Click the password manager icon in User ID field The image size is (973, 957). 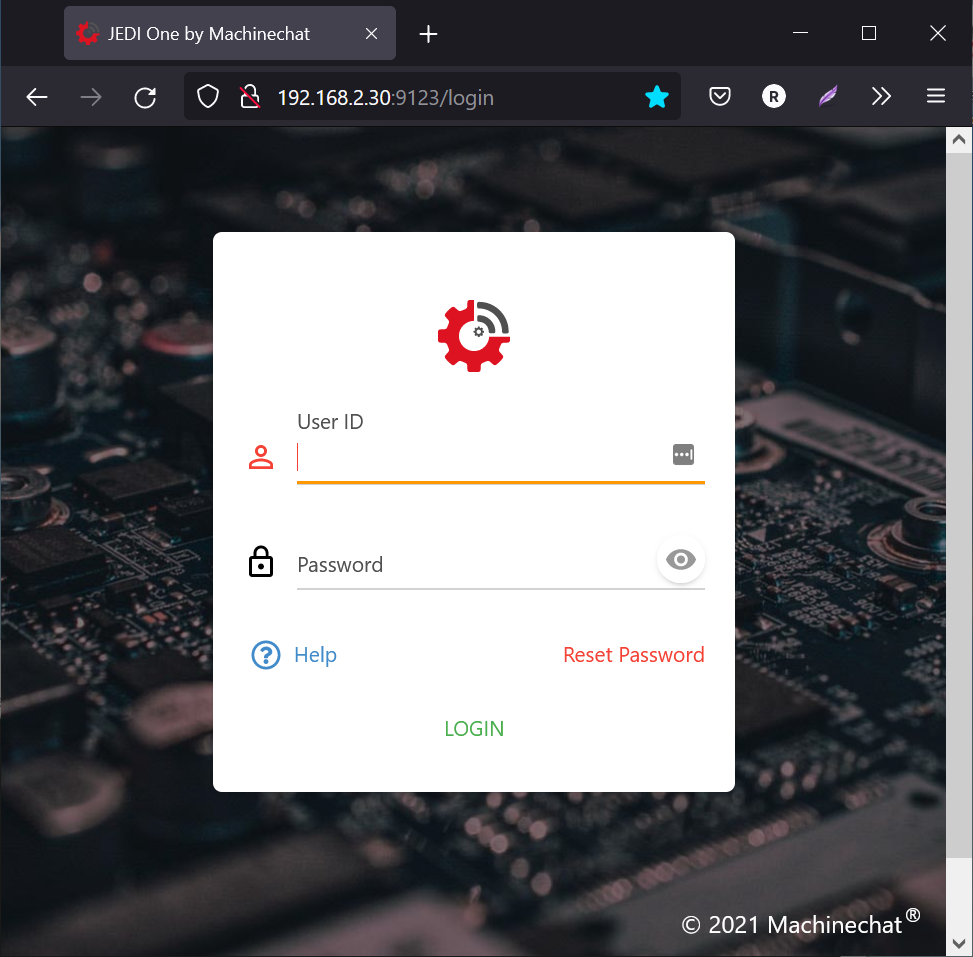click(x=683, y=455)
